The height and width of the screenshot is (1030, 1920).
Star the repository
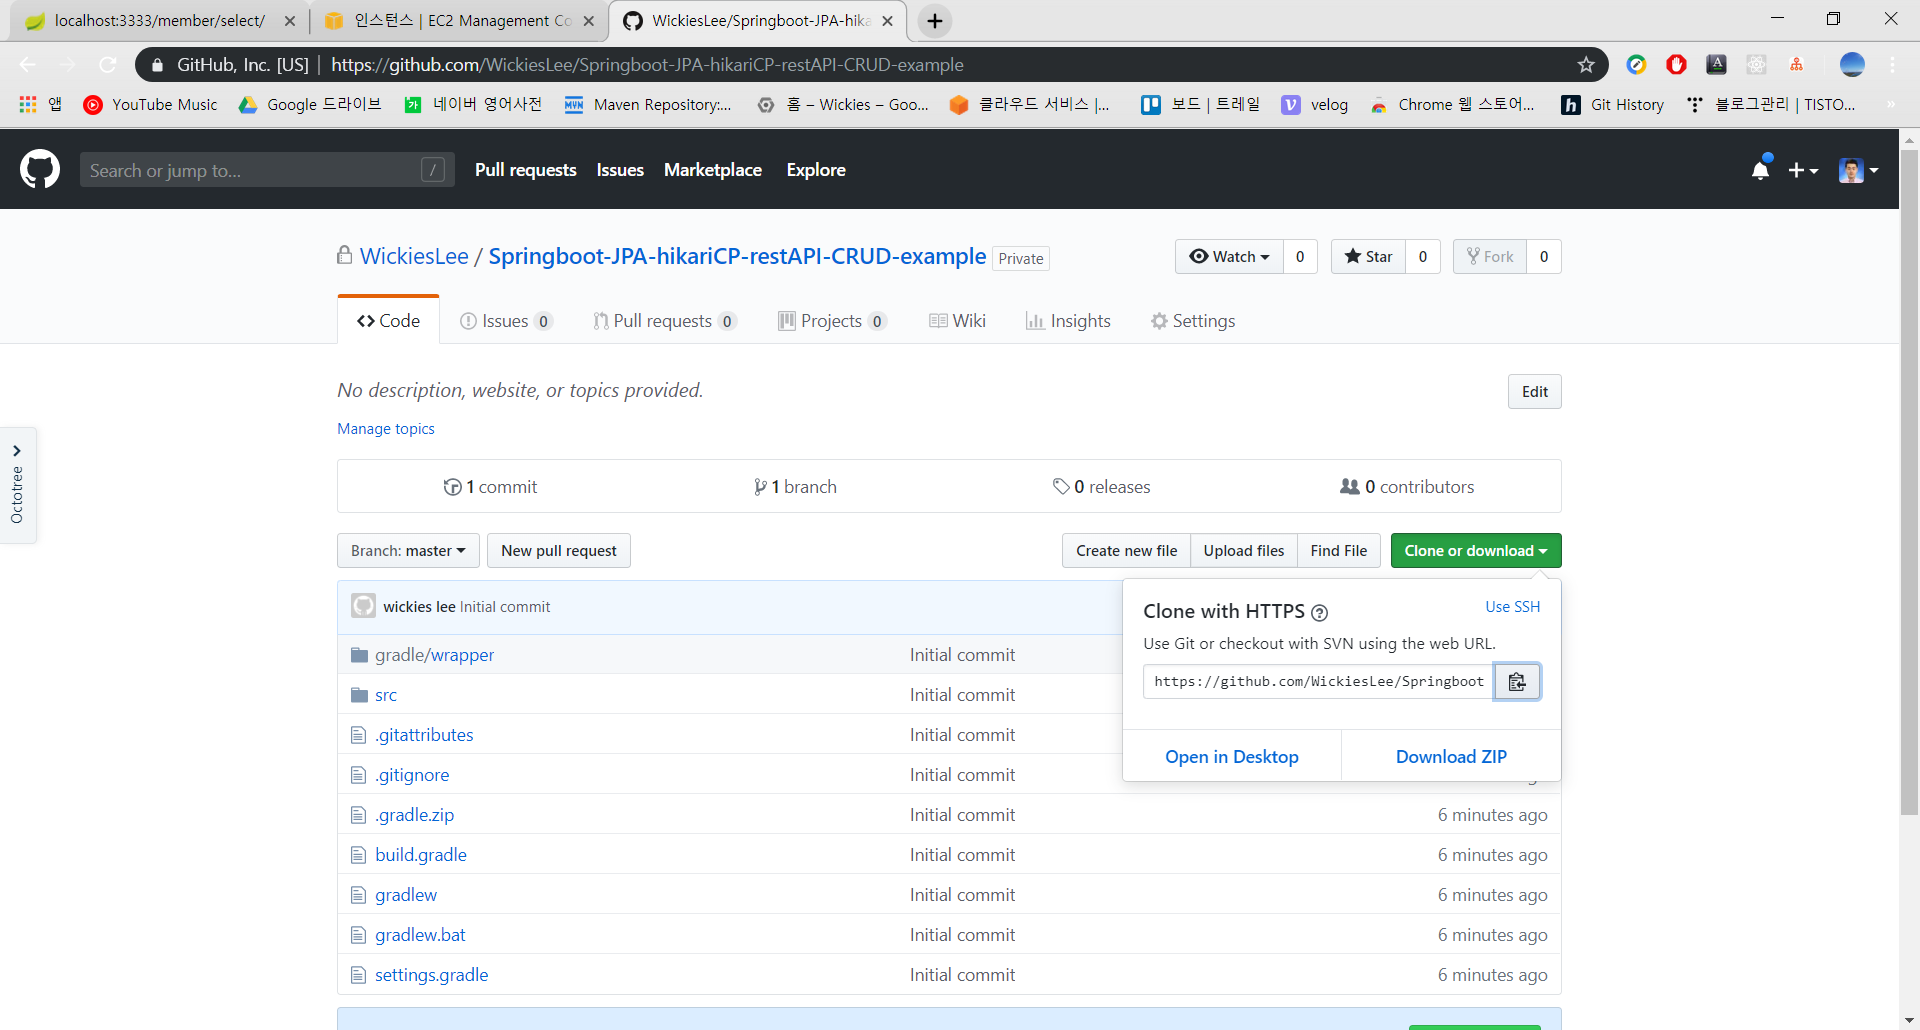(x=1368, y=257)
